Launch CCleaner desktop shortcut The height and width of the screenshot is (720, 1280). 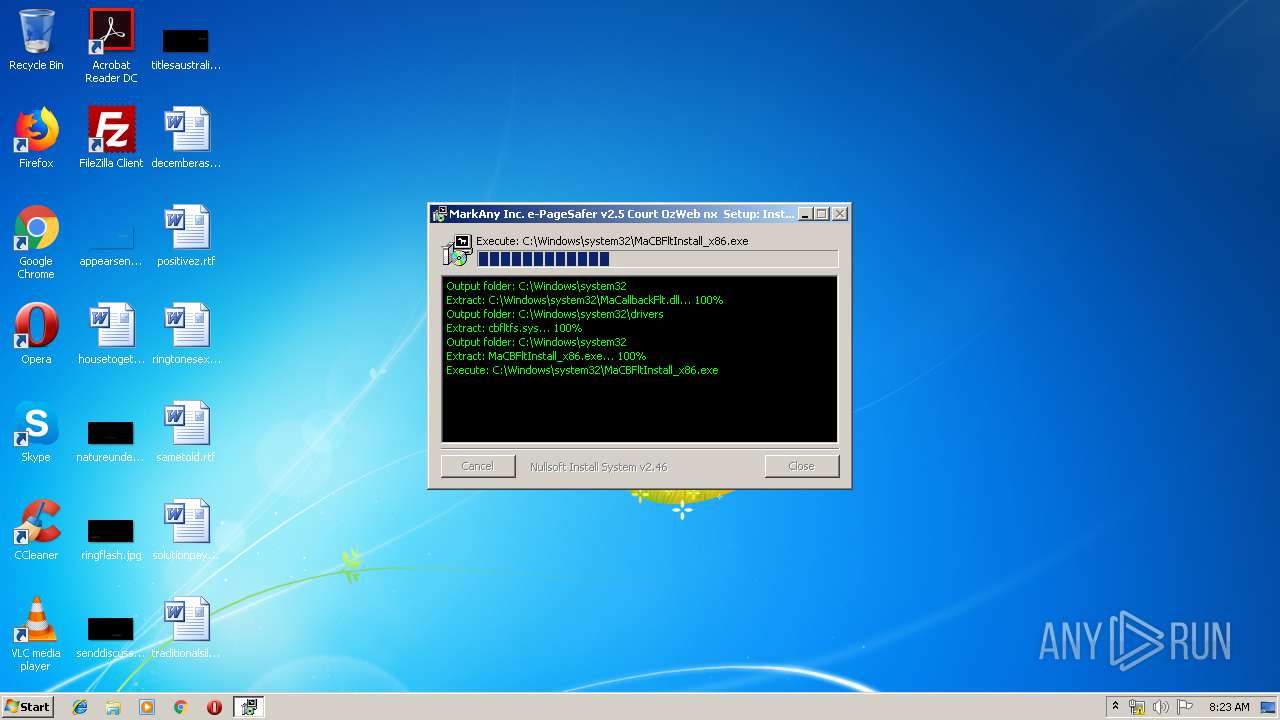click(36, 530)
